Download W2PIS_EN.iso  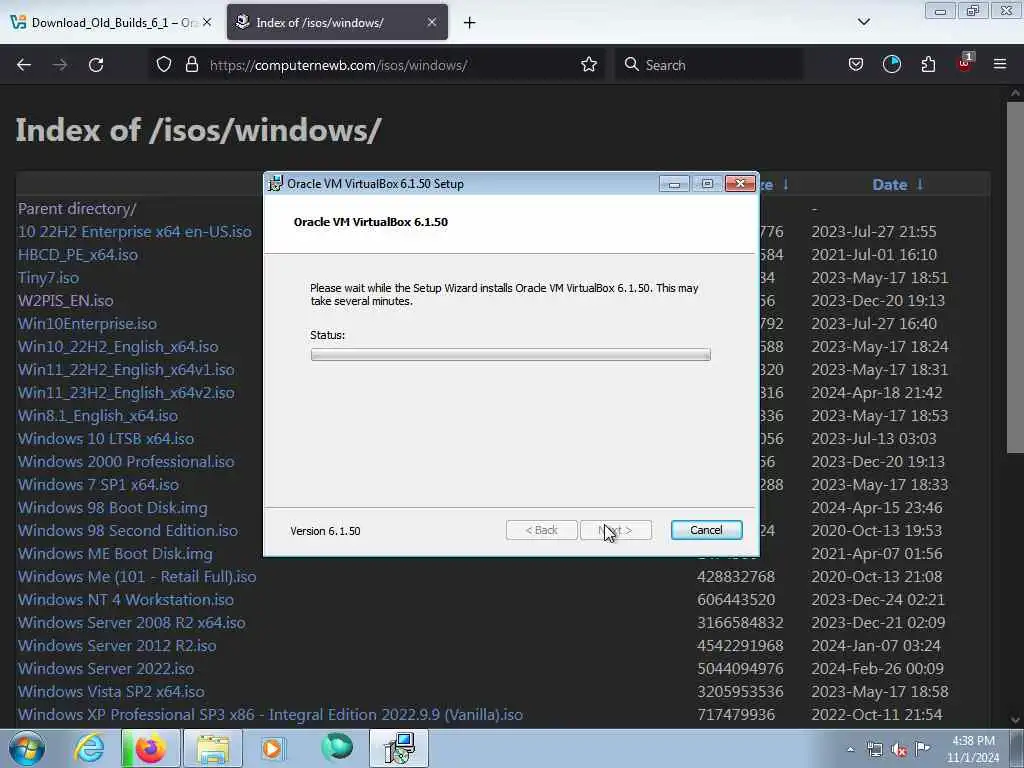(65, 300)
